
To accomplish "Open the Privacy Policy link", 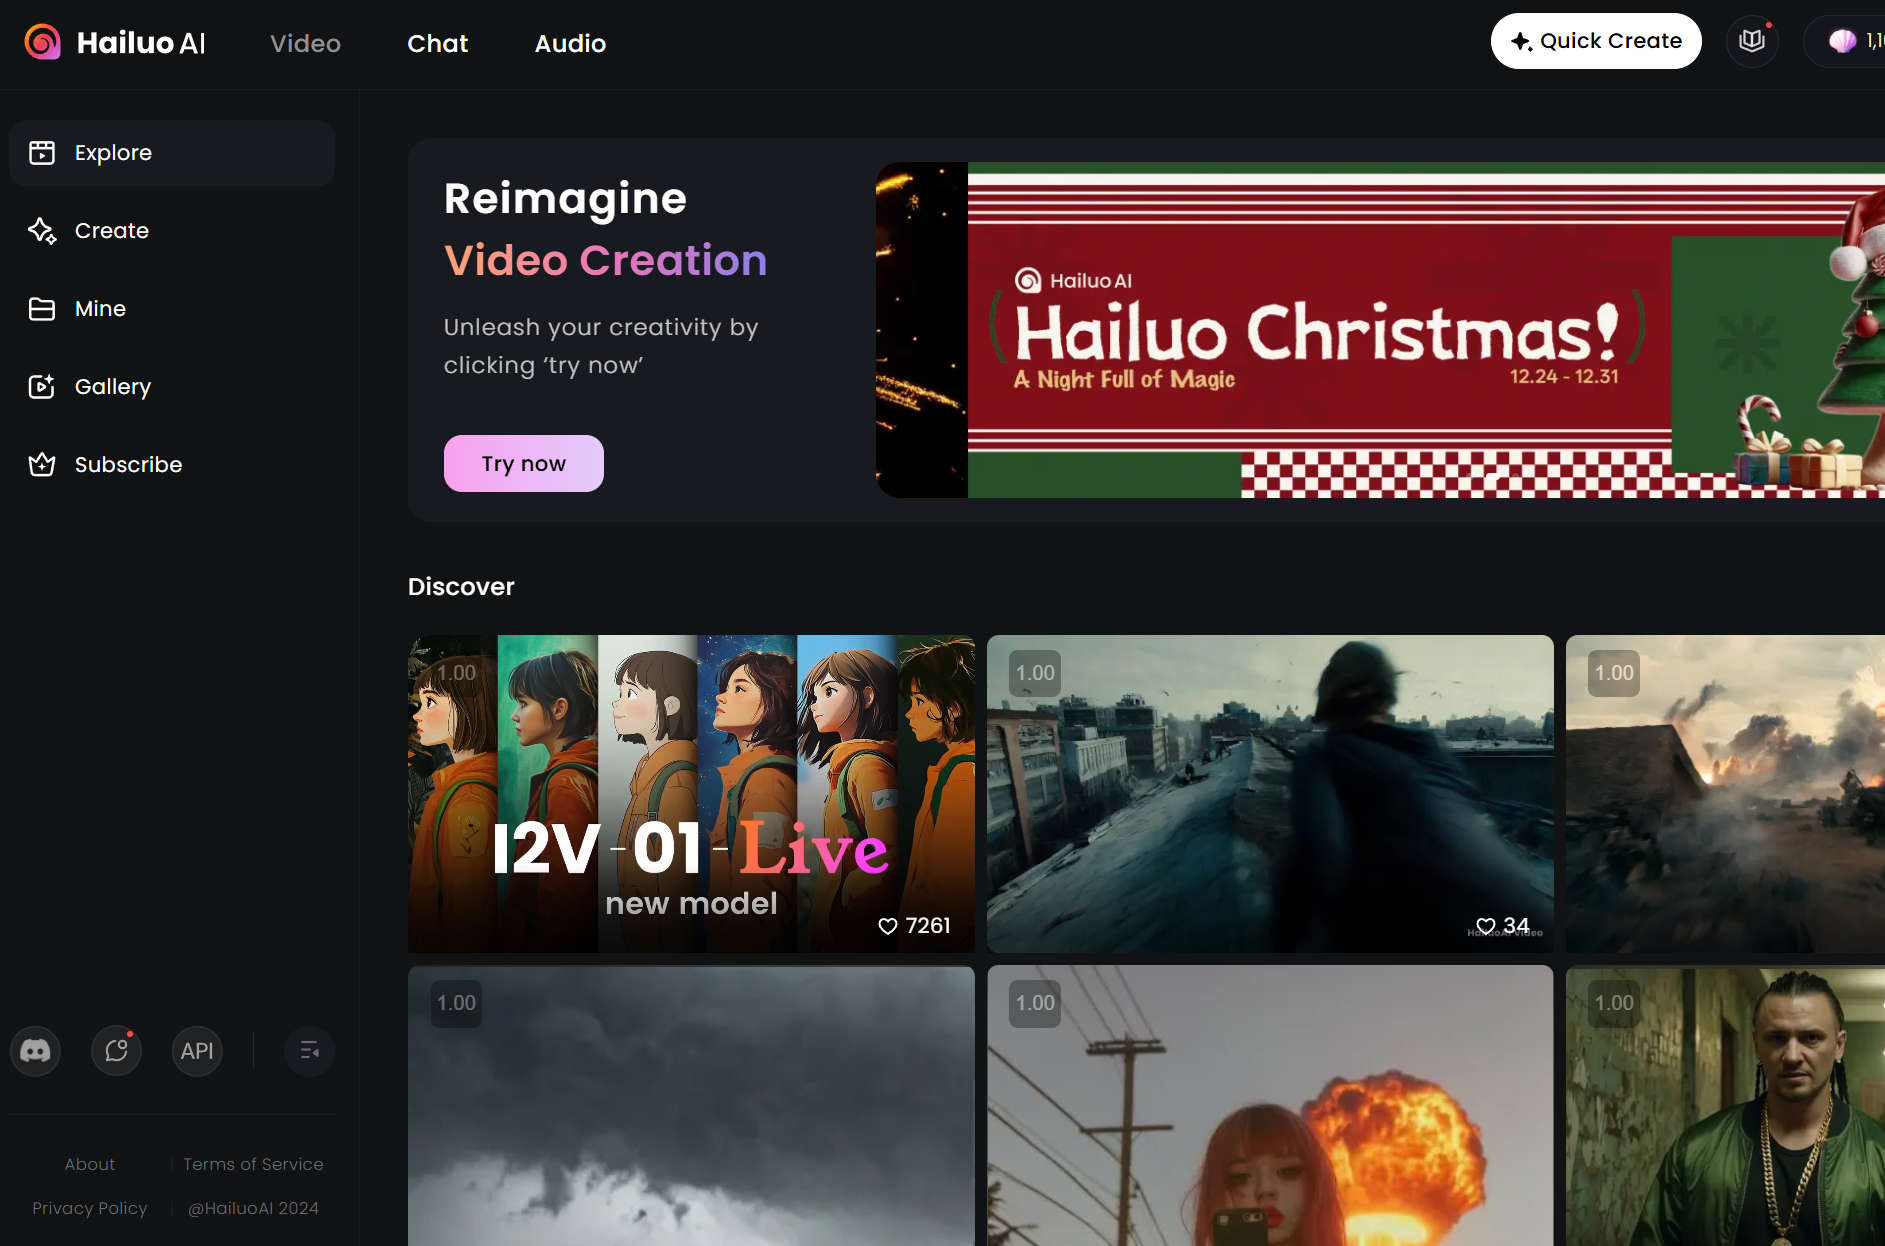I will tap(90, 1208).
